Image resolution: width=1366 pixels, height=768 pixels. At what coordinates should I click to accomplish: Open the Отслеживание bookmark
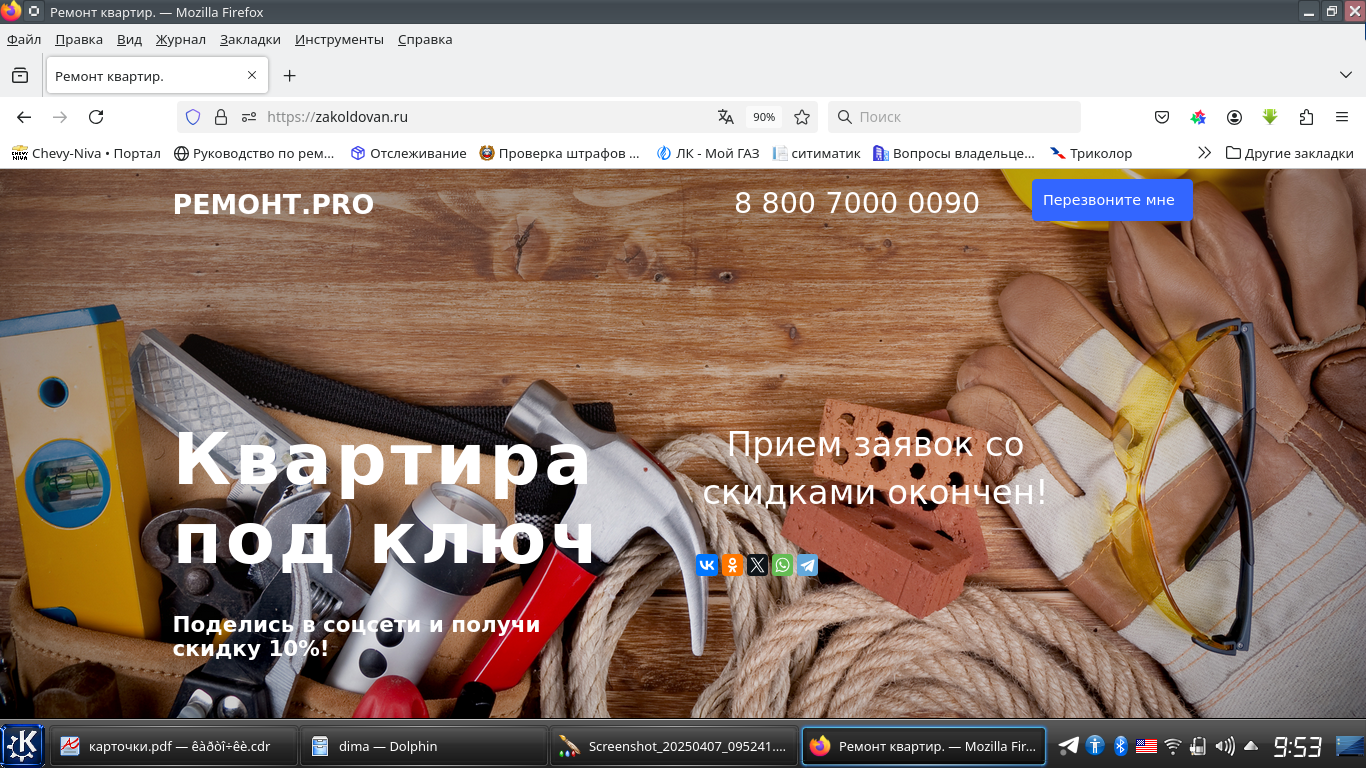pyautogui.click(x=408, y=153)
